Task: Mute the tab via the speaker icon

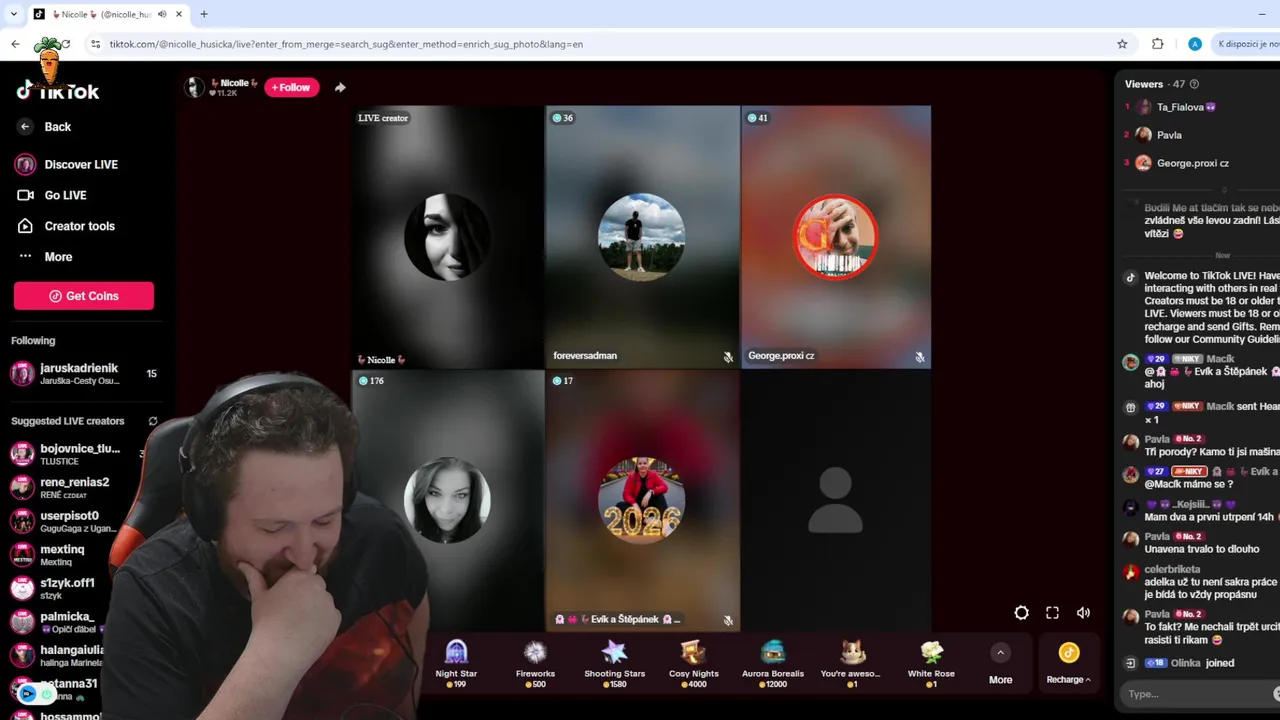Action: pos(162,14)
